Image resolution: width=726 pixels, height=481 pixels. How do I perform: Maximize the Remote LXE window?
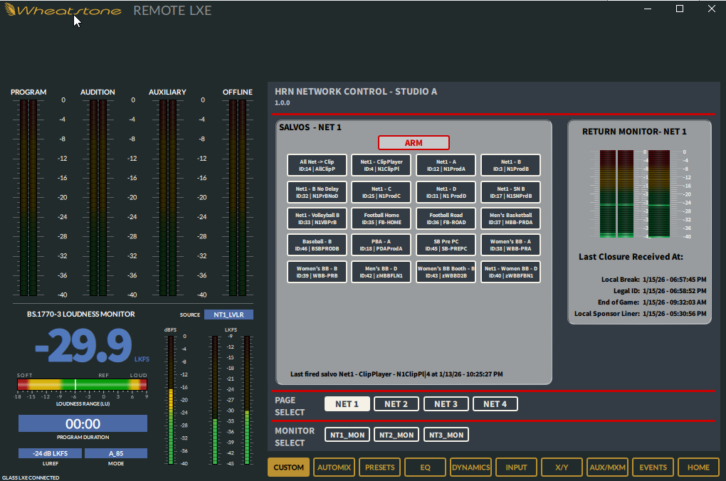[679, 9]
